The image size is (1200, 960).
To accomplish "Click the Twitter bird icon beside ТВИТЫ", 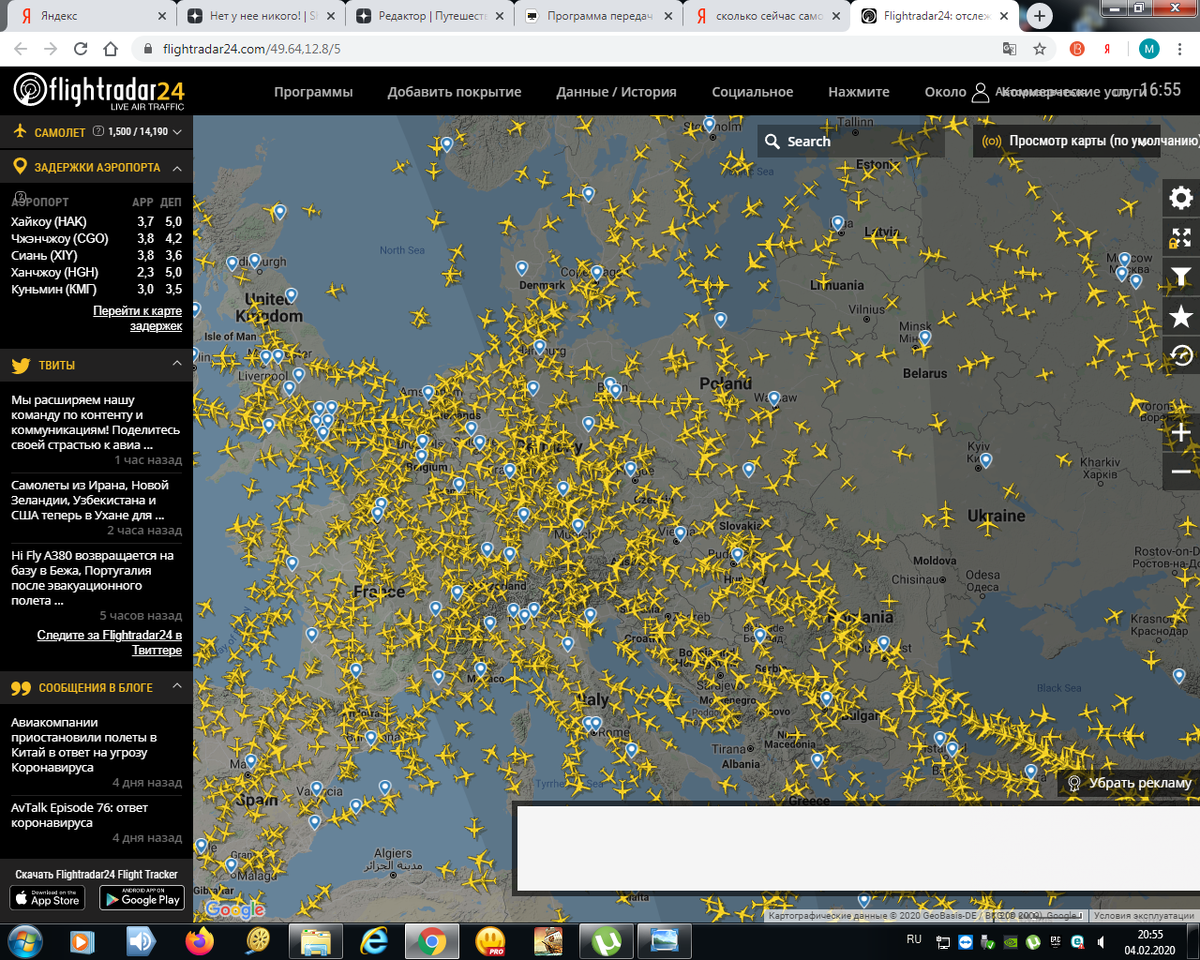I will 20,365.
